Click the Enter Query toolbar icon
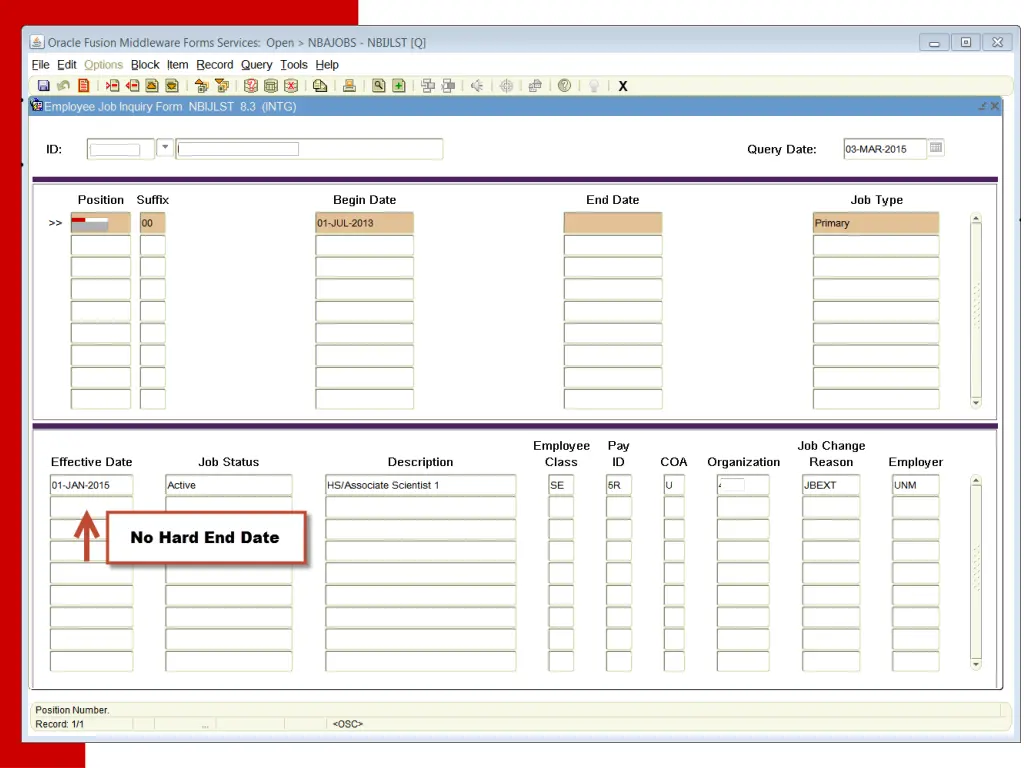1024x768 pixels. 250,86
